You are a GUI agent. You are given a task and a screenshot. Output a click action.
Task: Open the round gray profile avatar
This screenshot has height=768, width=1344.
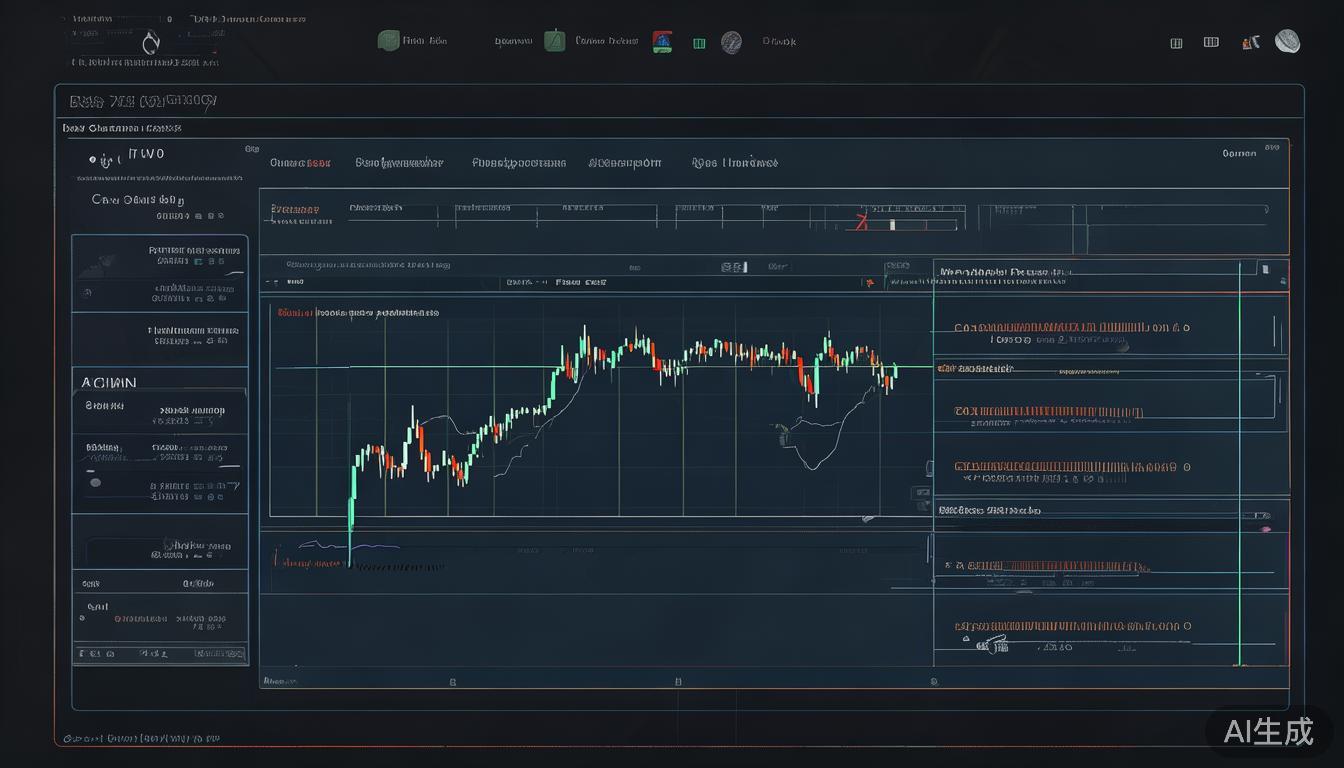click(1287, 42)
